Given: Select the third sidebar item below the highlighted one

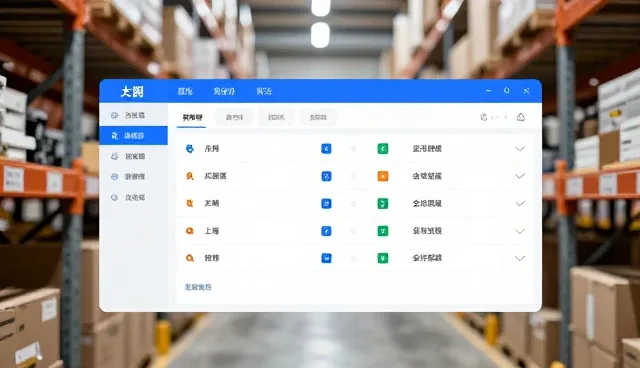Looking at the screenshot, I should [133, 197].
